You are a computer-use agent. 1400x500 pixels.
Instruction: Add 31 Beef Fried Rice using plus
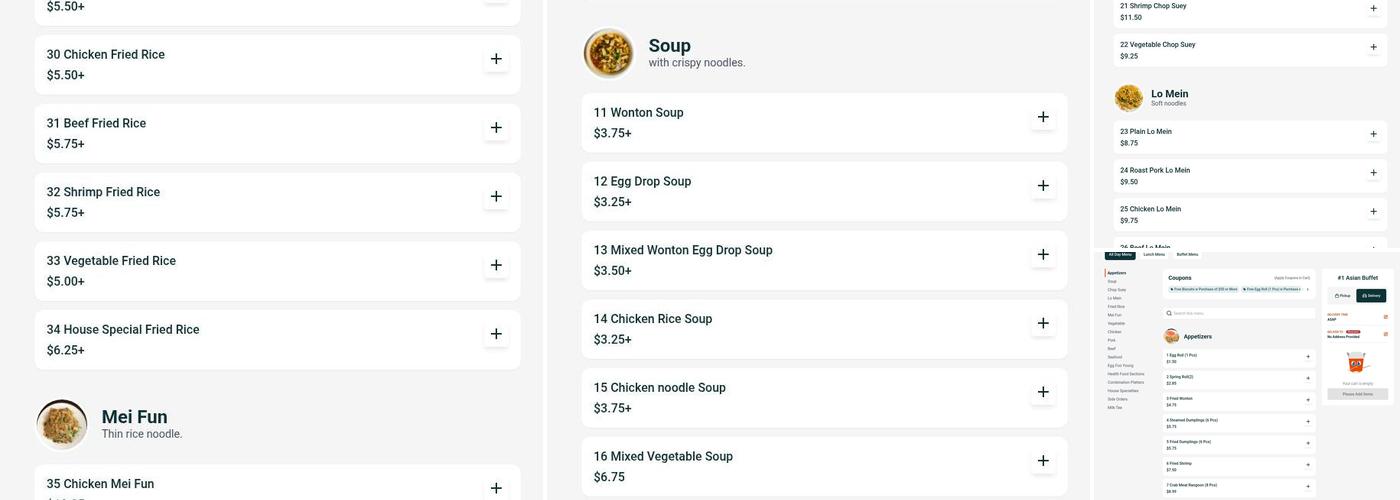click(495, 128)
